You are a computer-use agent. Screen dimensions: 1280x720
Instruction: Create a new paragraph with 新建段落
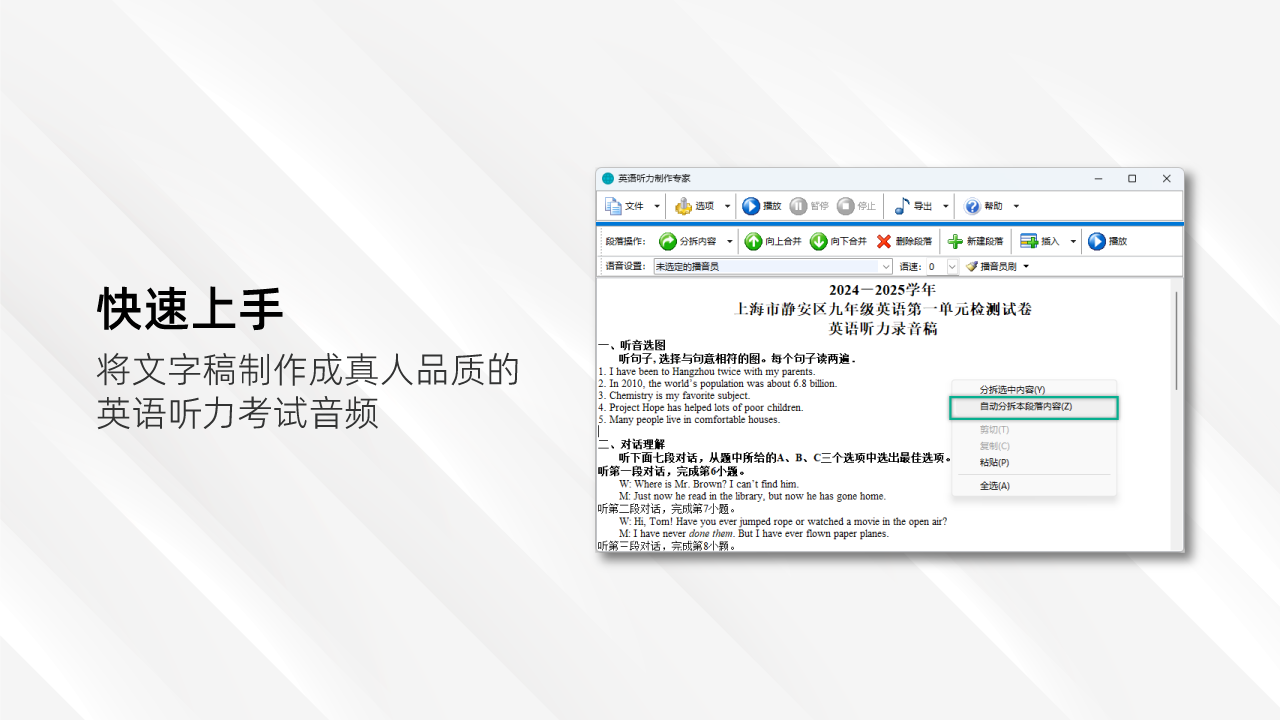coord(953,241)
